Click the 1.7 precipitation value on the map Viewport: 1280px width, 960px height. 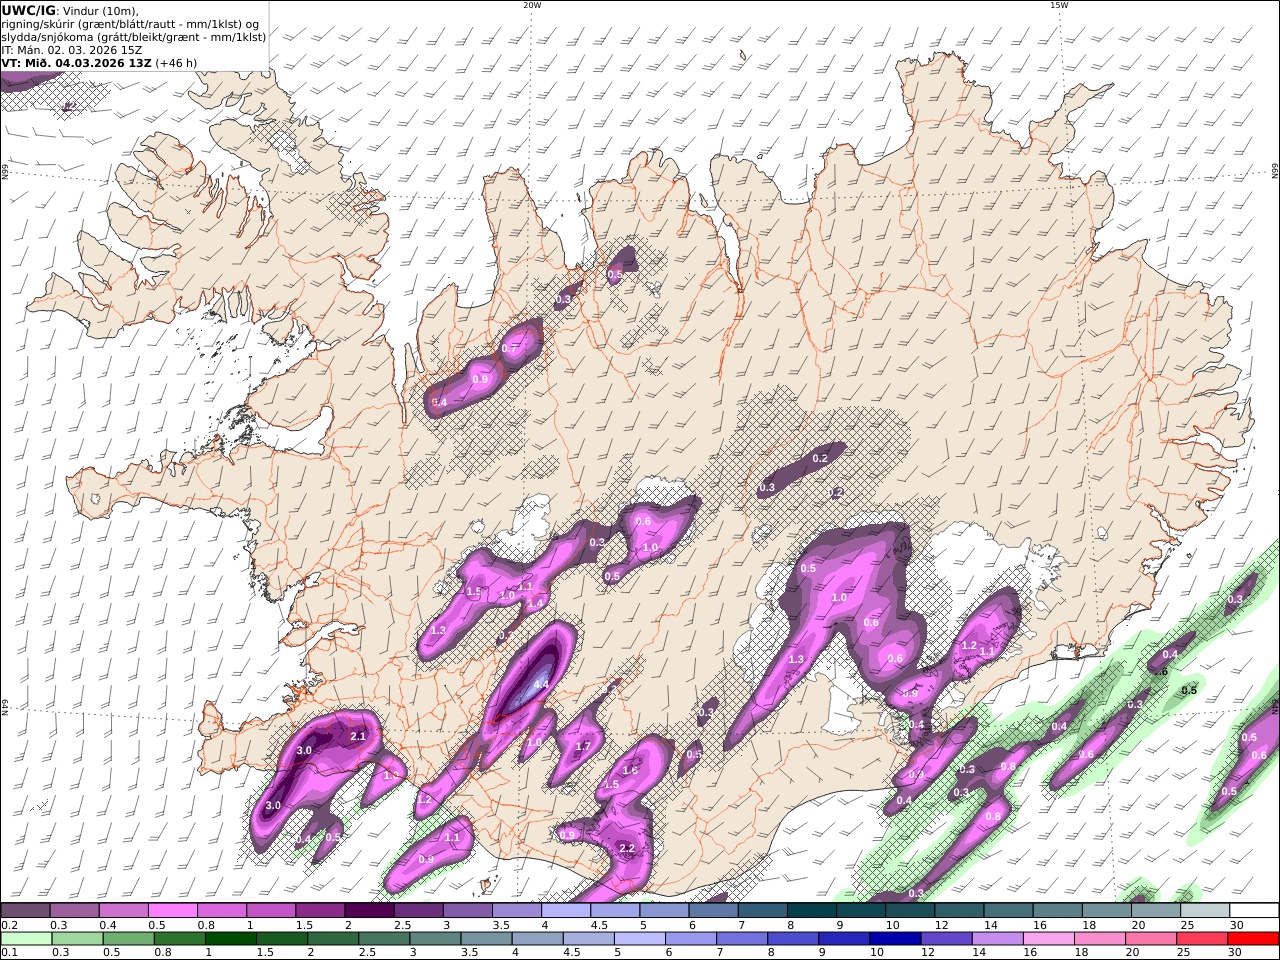[x=584, y=746]
